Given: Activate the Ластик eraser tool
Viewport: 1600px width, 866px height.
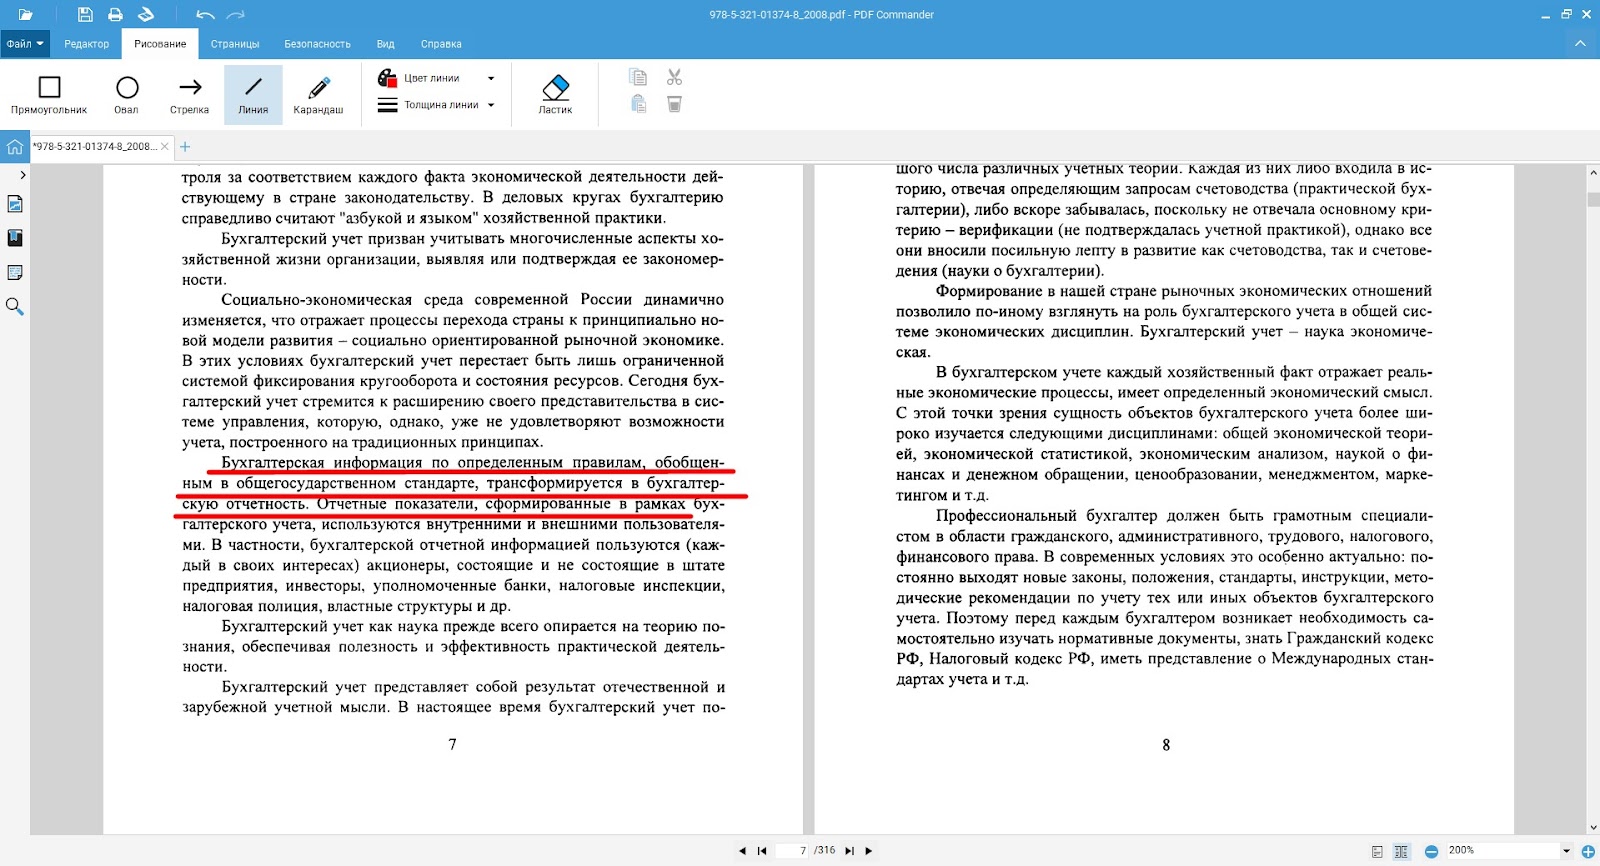Looking at the screenshot, I should point(555,95).
